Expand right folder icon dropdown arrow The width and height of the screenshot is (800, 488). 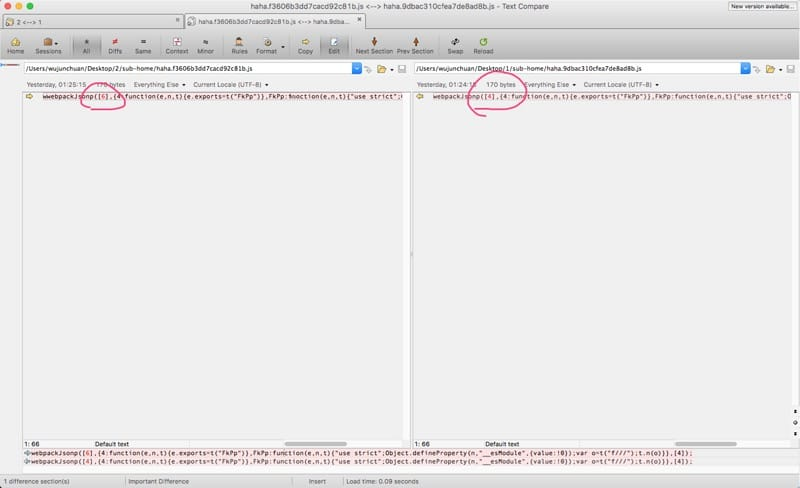tap(781, 70)
